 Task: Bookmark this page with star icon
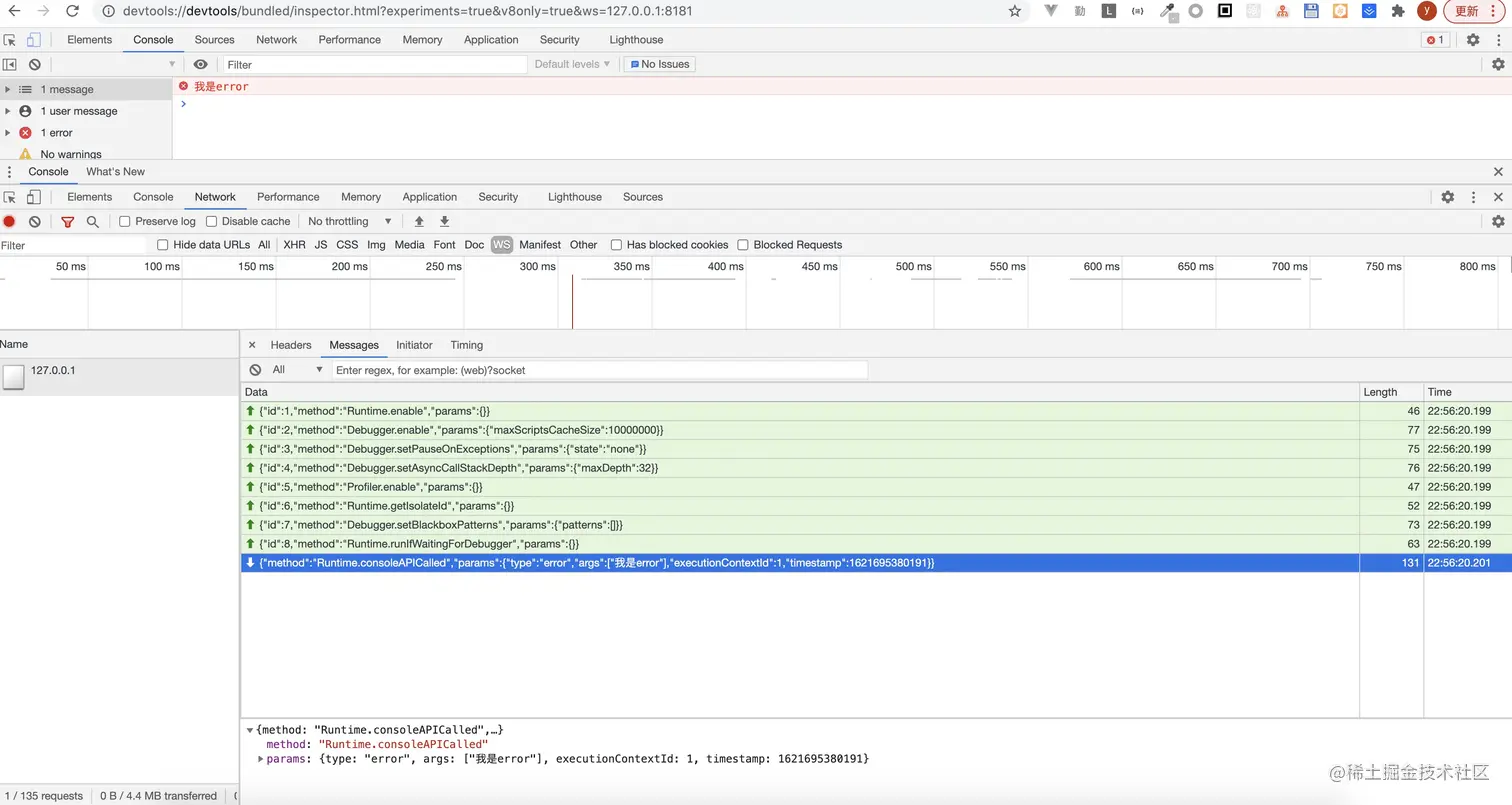coord(1015,11)
